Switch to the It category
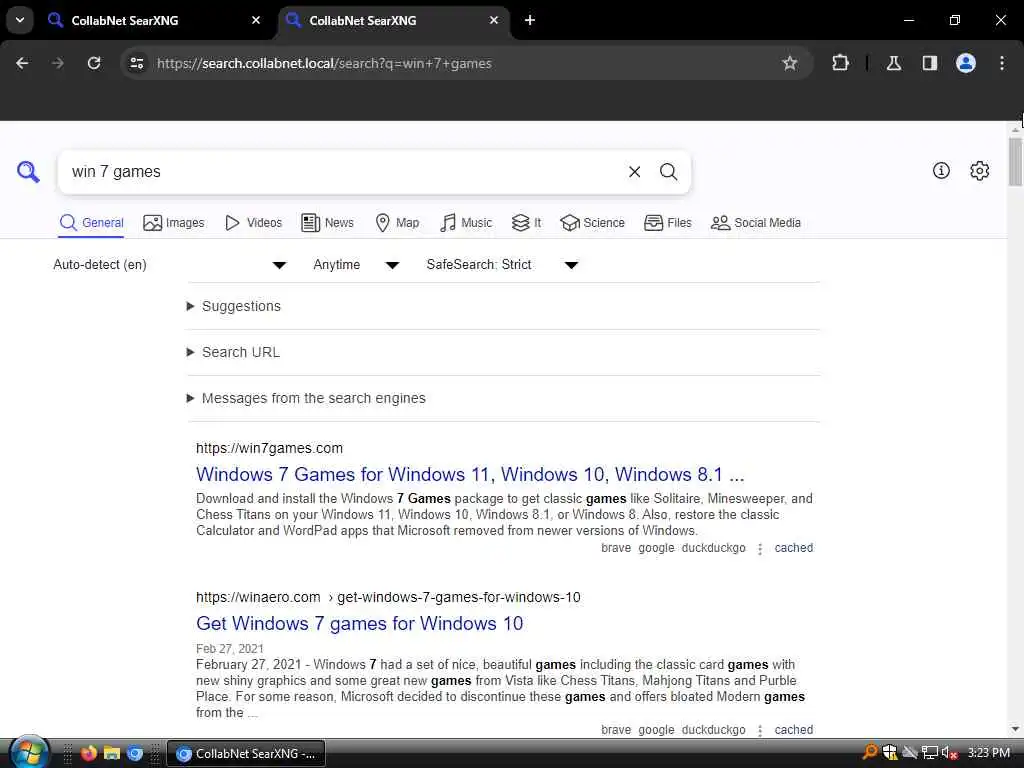This screenshot has height=768, width=1024. click(x=526, y=223)
